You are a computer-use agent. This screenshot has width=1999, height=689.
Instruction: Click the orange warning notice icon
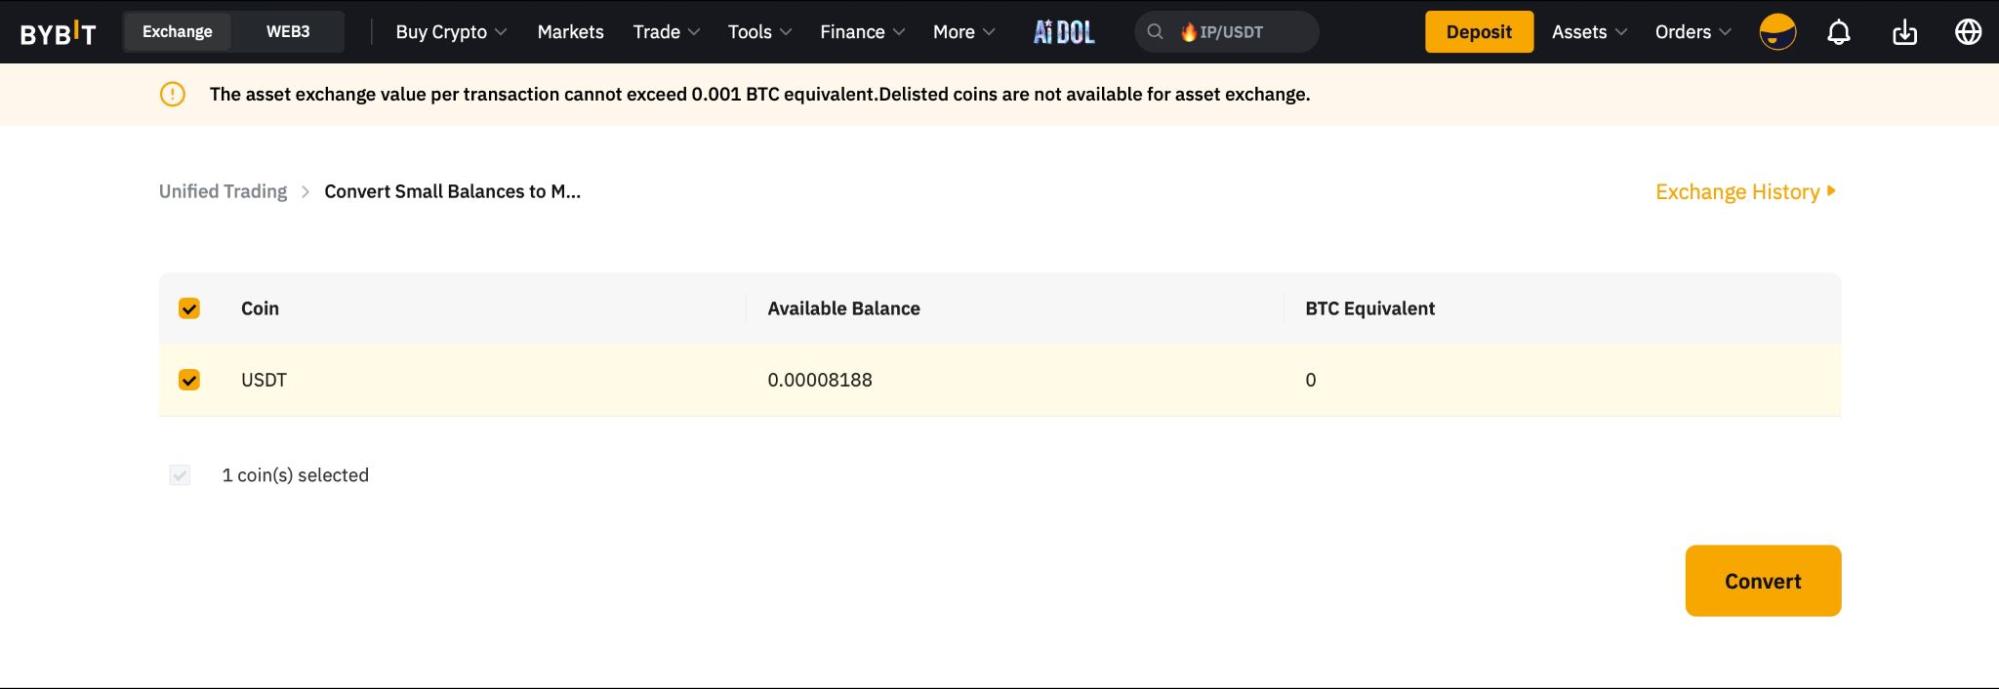pyautogui.click(x=173, y=94)
